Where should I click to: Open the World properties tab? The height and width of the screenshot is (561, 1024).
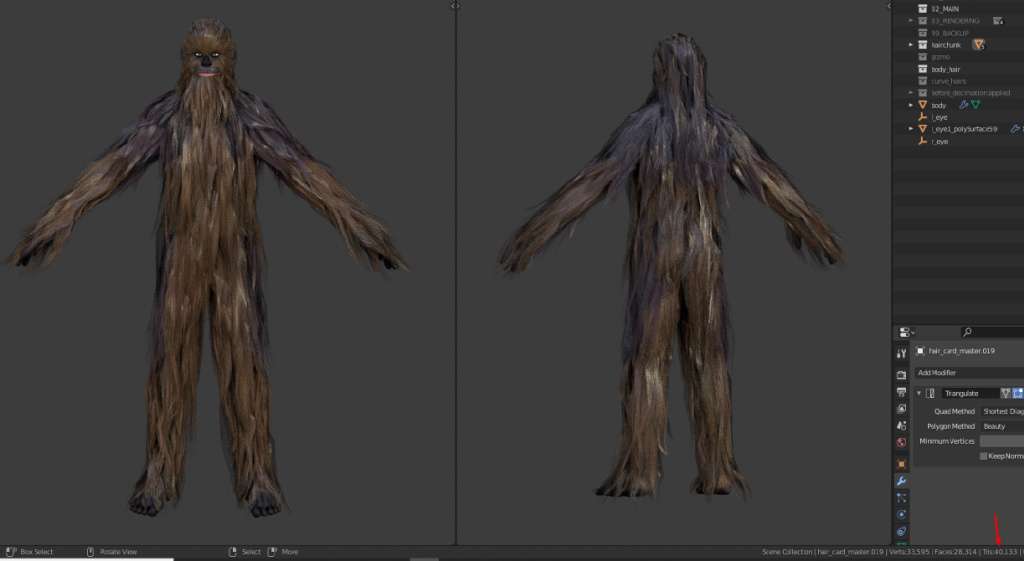coord(901,442)
